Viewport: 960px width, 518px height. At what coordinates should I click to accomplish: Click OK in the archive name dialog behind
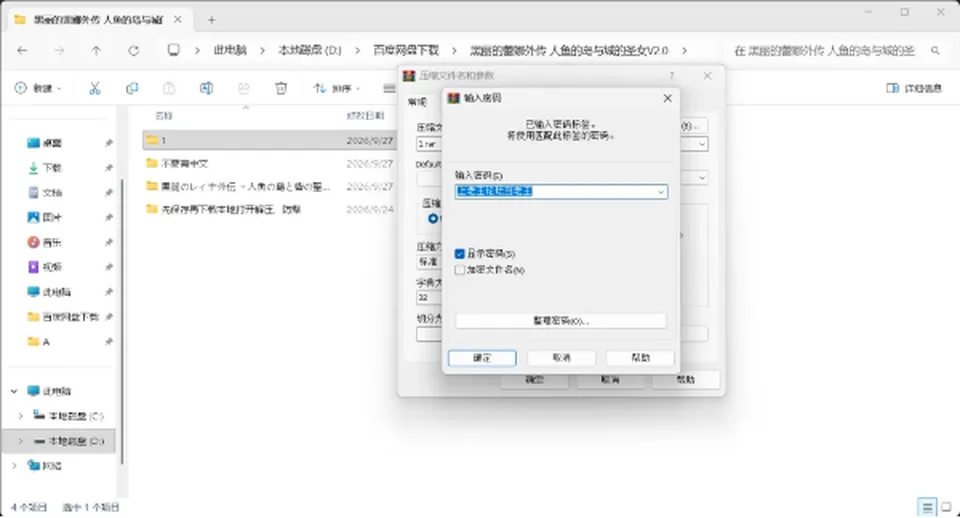(x=534, y=380)
